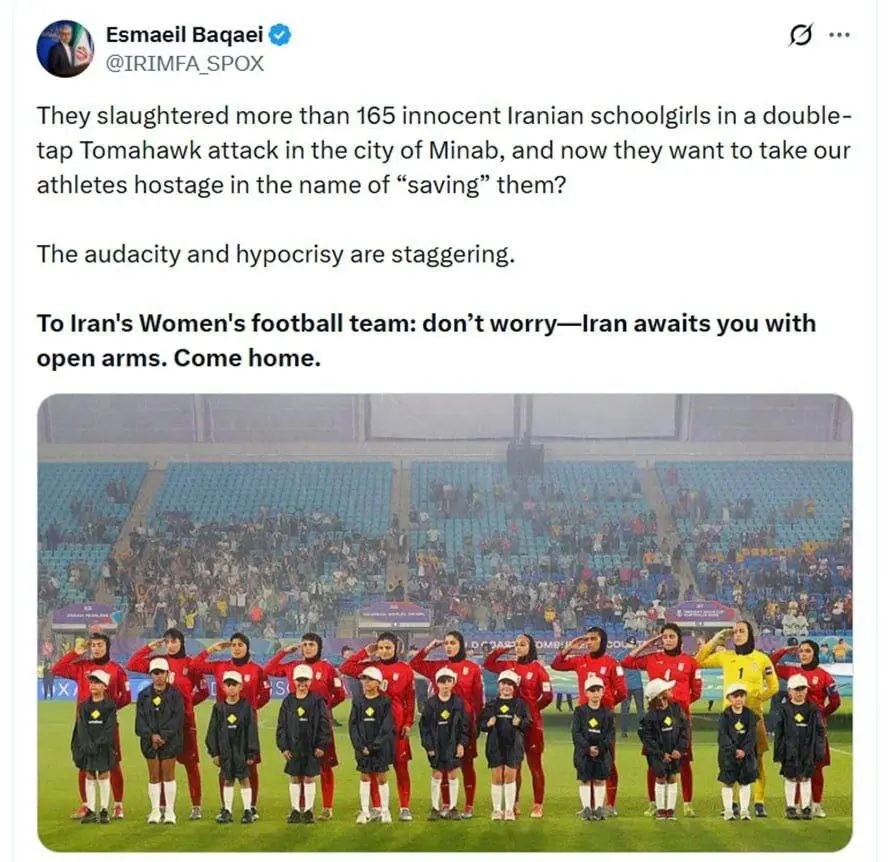
Task: Click the blue verified checkmark badge
Action: (280, 35)
